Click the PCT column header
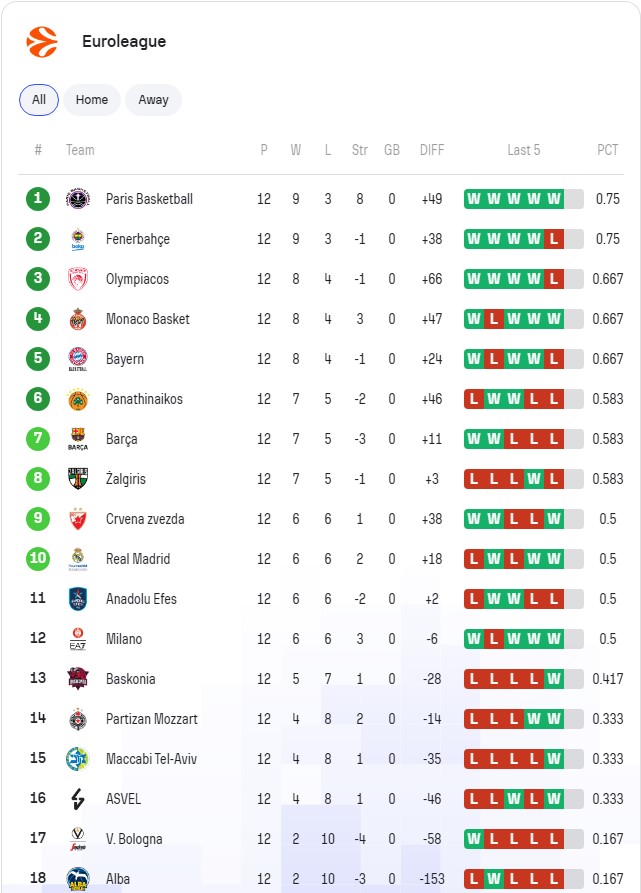The image size is (641, 893). tap(608, 150)
